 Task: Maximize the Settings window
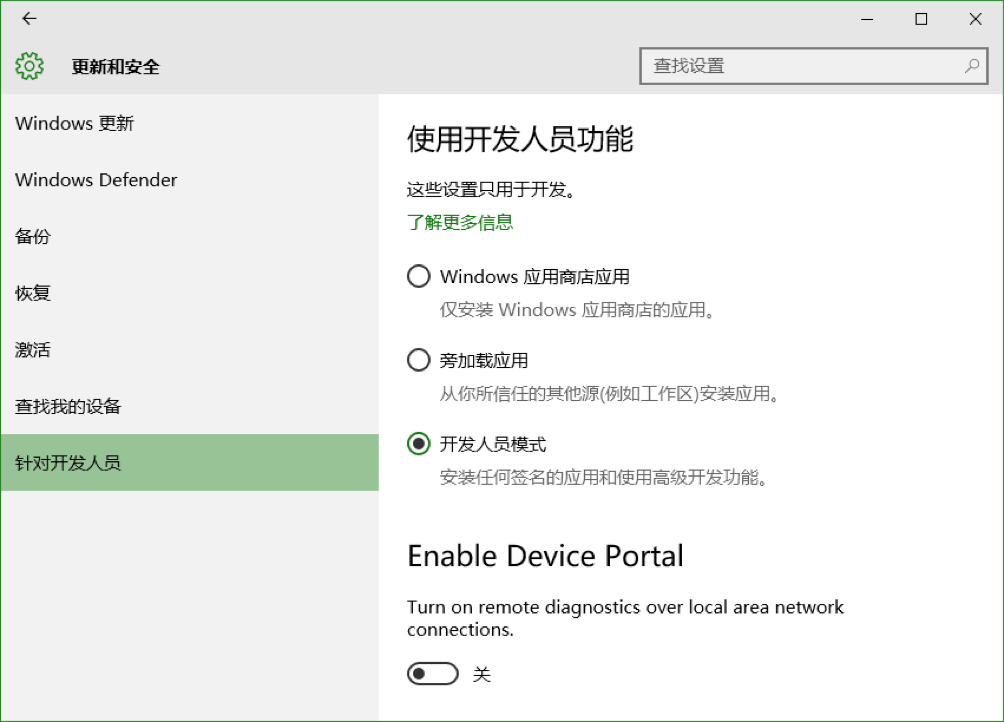click(x=920, y=18)
